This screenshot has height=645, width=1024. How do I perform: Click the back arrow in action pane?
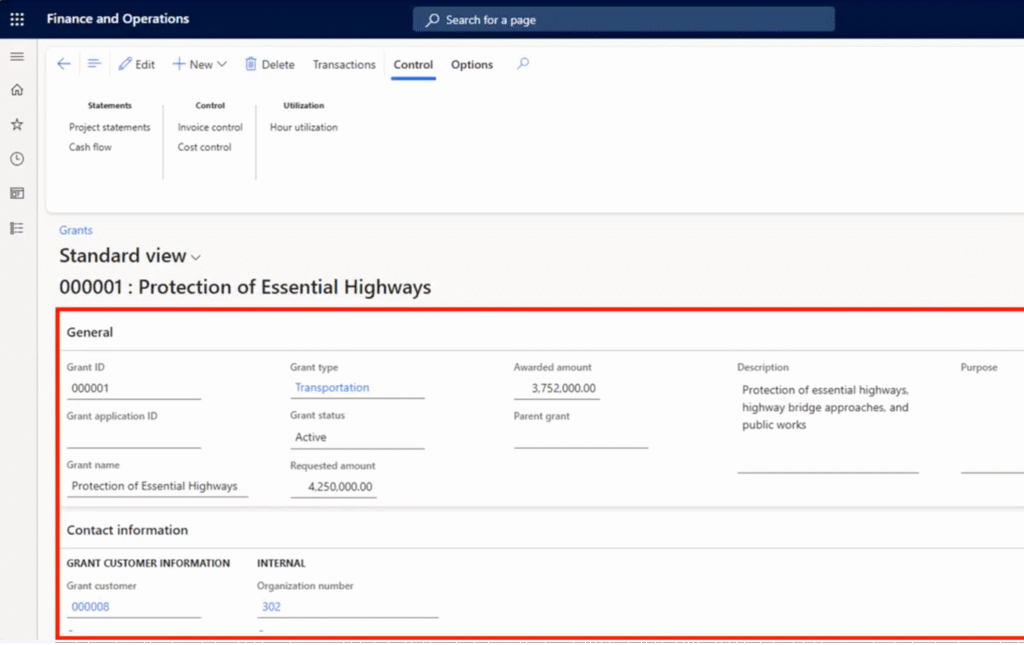point(64,64)
